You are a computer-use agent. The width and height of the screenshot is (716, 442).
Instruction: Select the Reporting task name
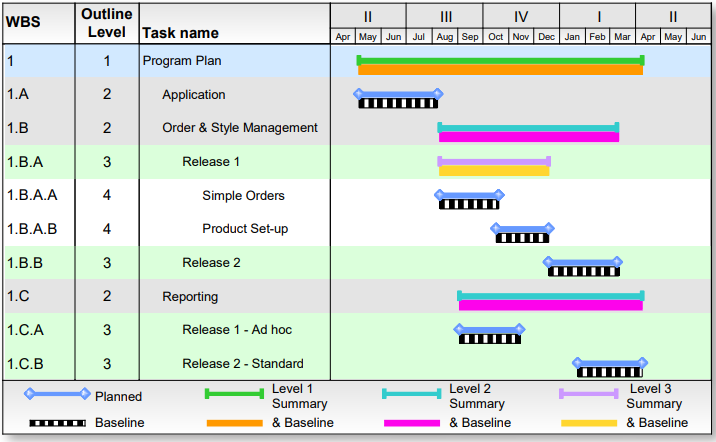pos(190,297)
